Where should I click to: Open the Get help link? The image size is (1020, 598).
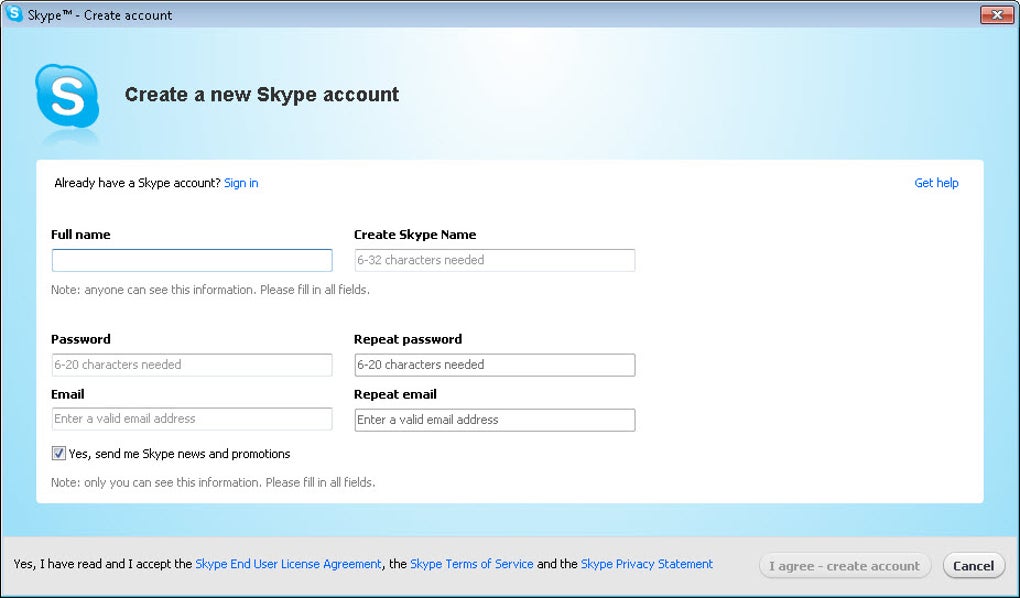[936, 183]
